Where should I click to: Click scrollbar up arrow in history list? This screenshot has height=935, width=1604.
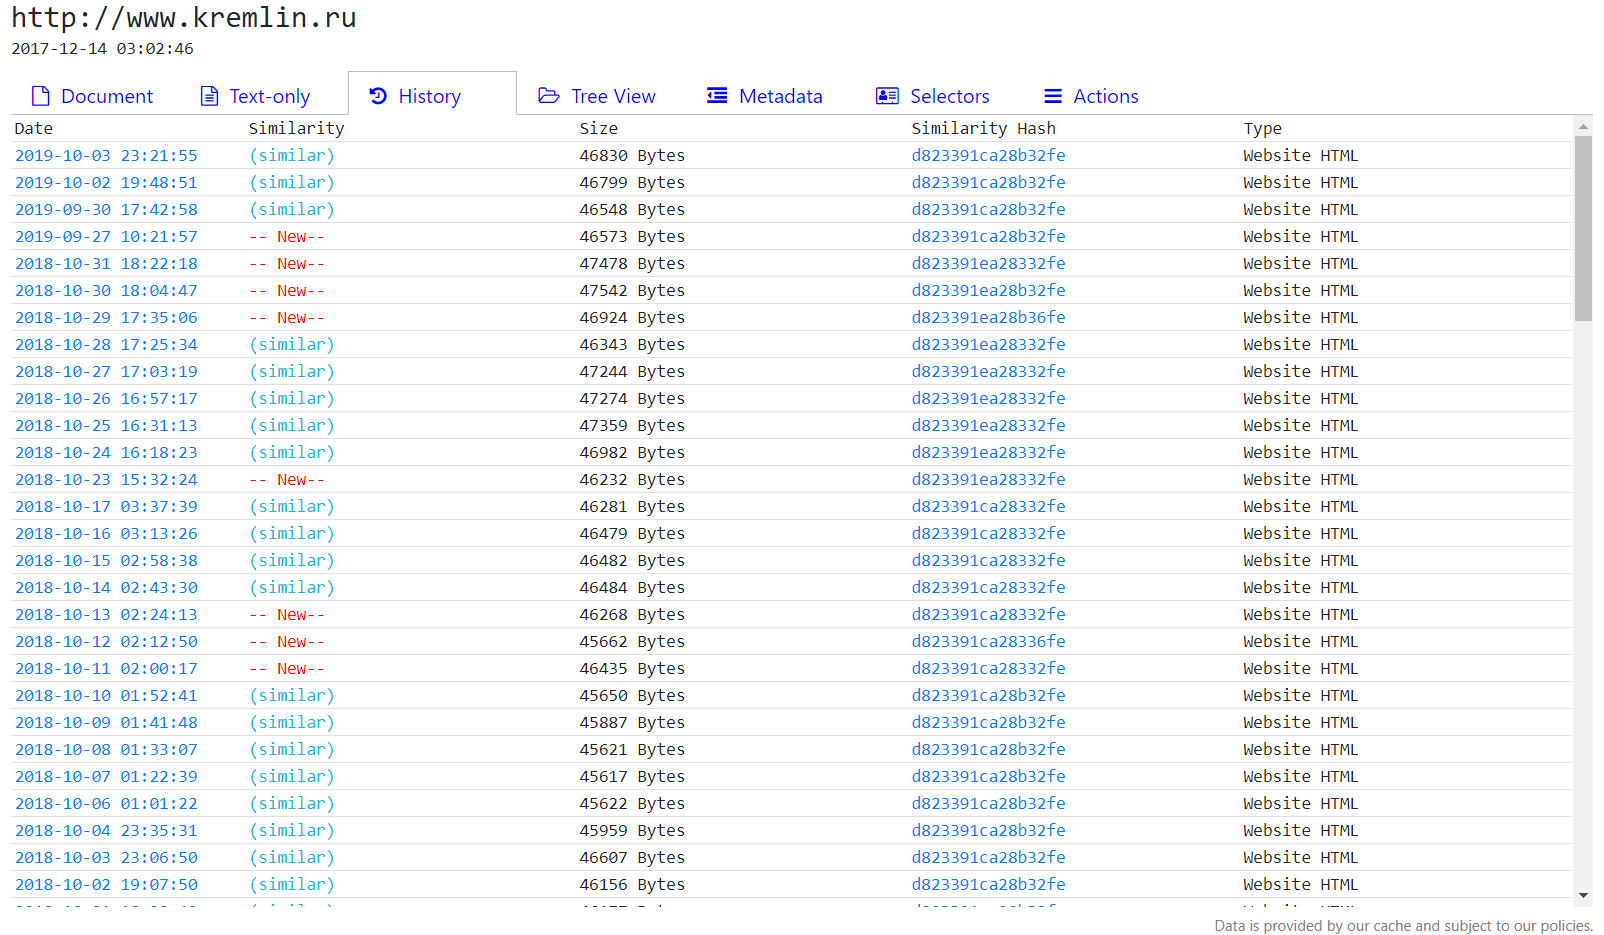(1583, 127)
